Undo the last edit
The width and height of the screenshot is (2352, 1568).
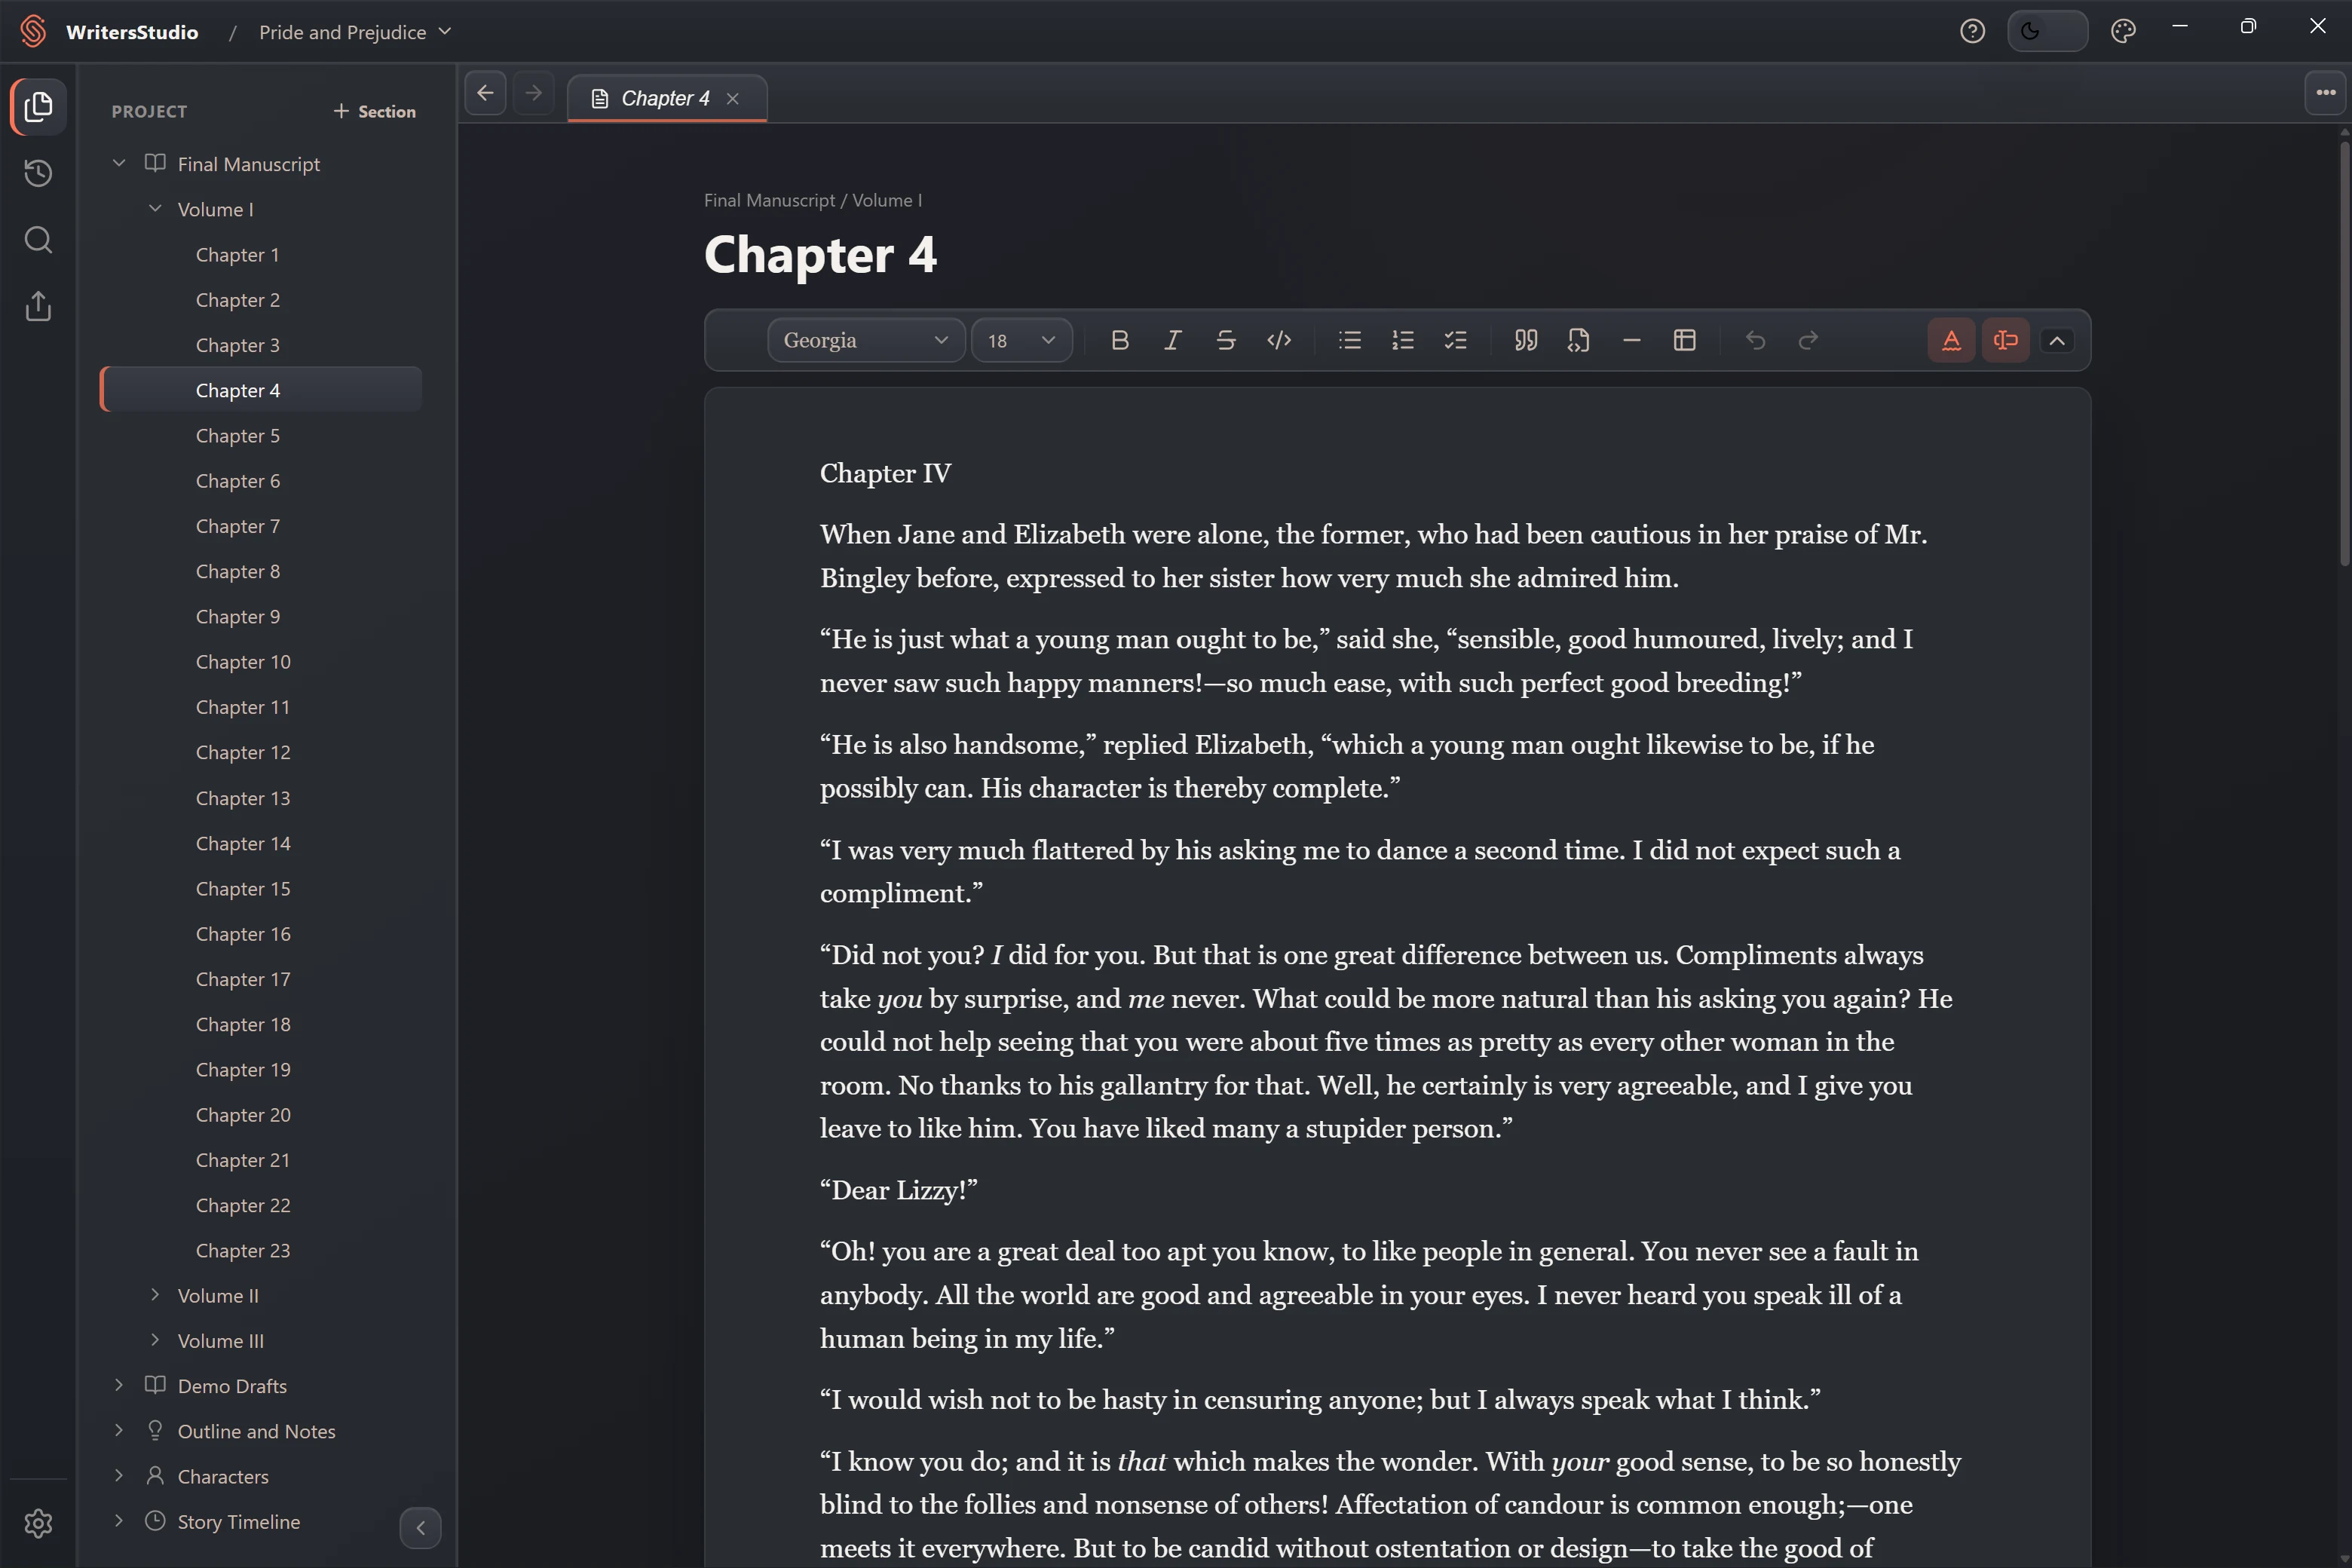coord(1755,340)
